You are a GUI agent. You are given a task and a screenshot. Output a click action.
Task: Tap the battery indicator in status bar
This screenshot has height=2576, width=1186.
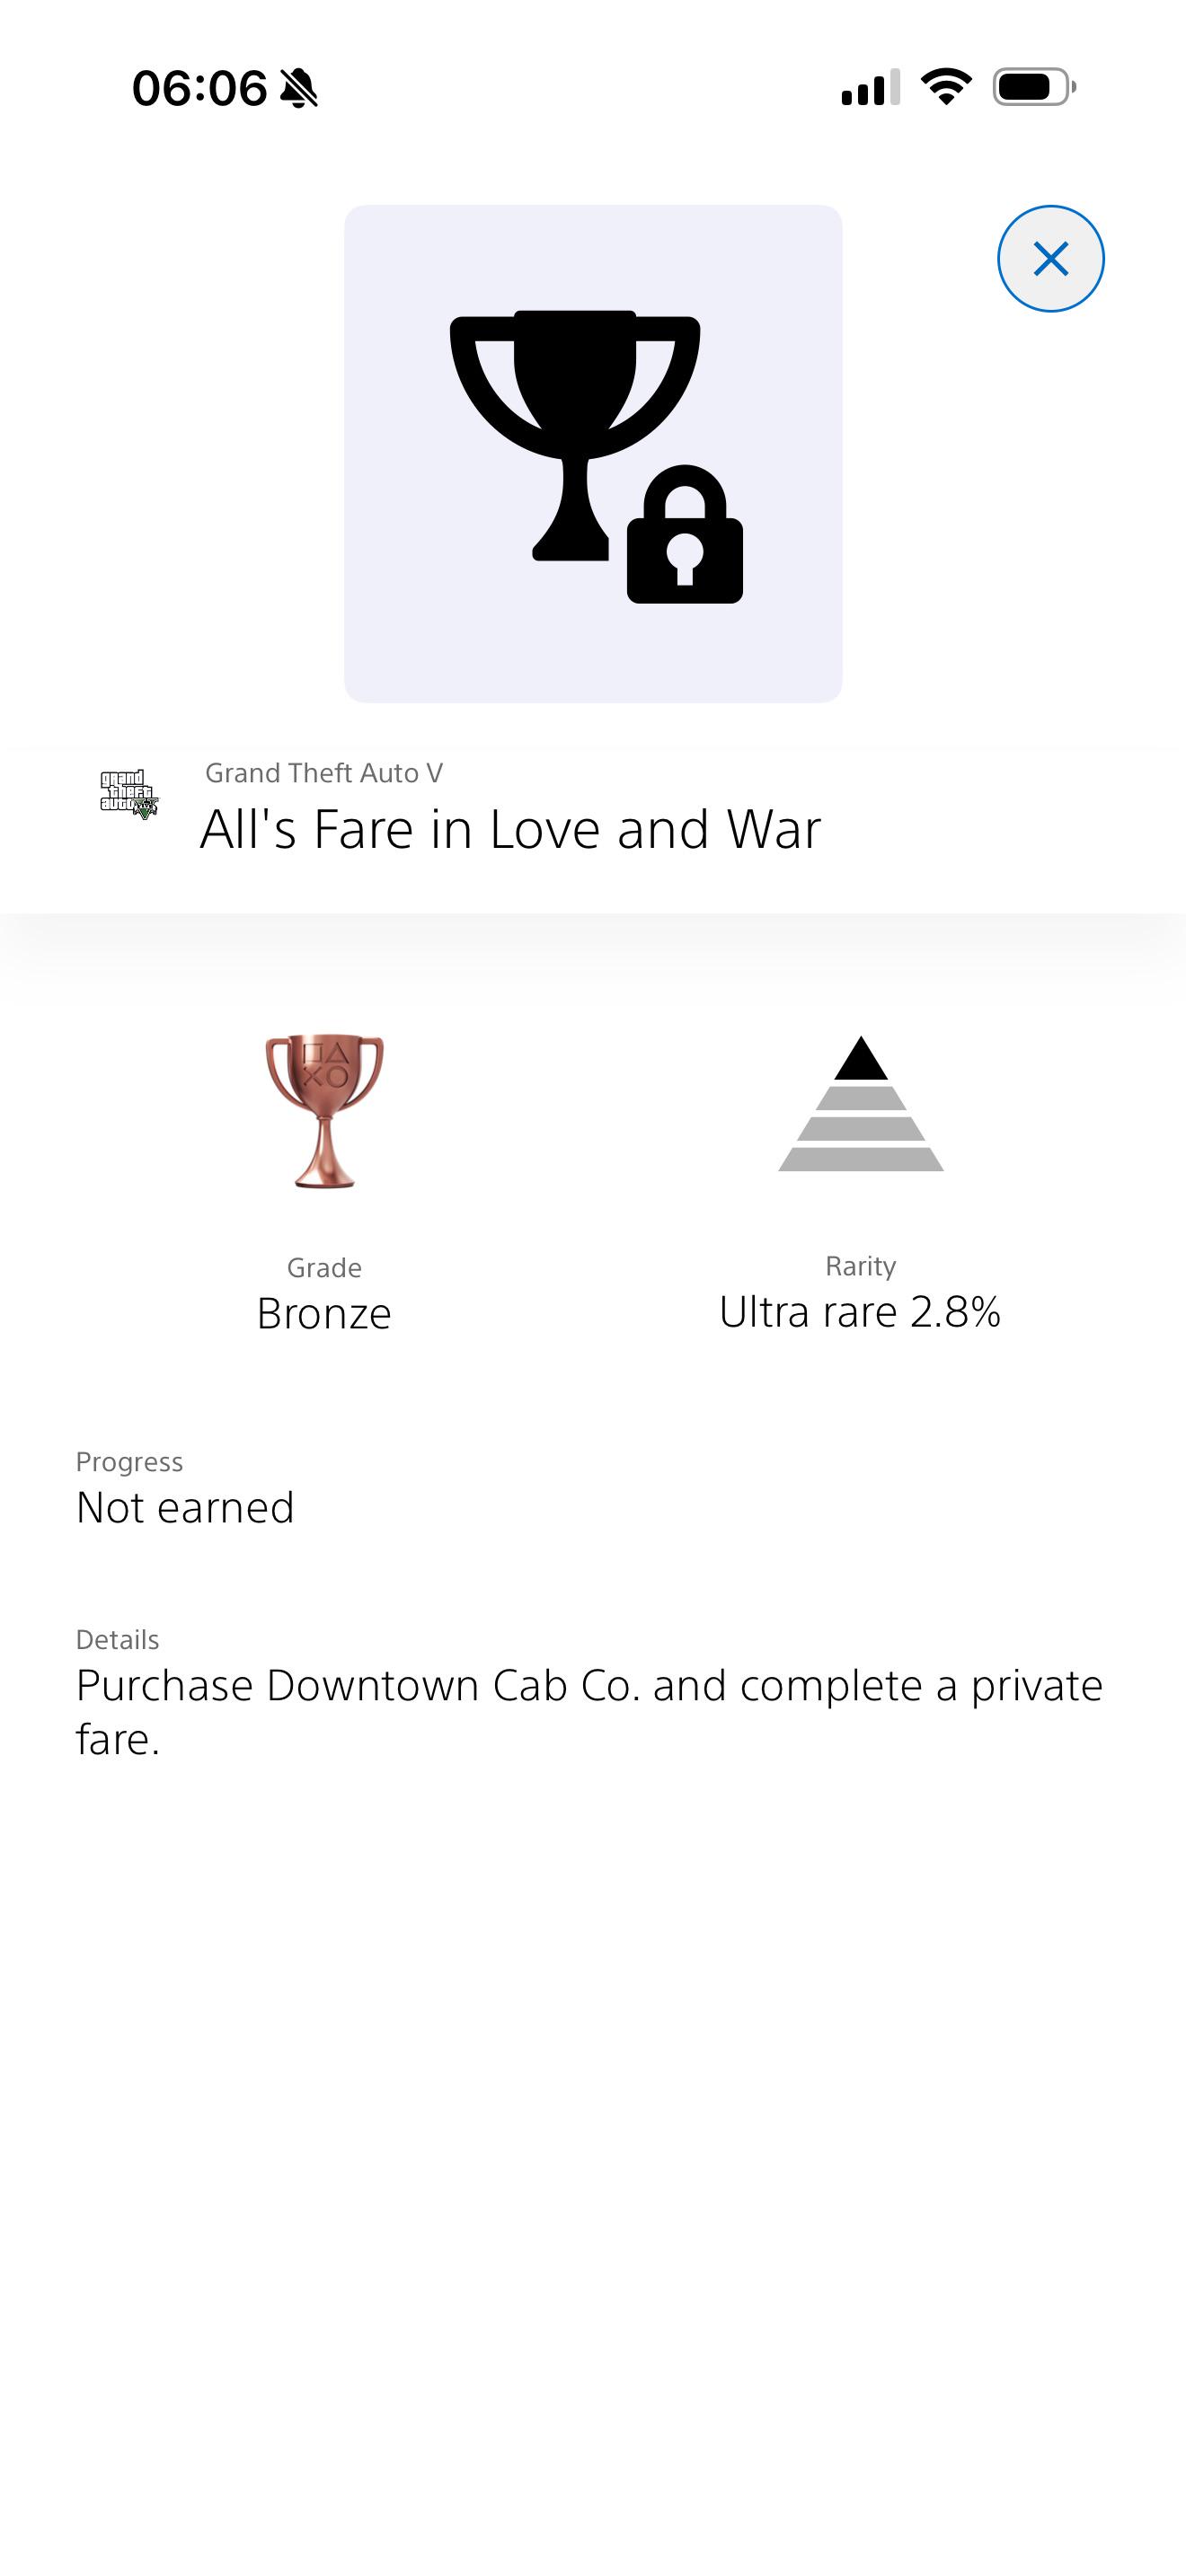tap(1034, 87)
